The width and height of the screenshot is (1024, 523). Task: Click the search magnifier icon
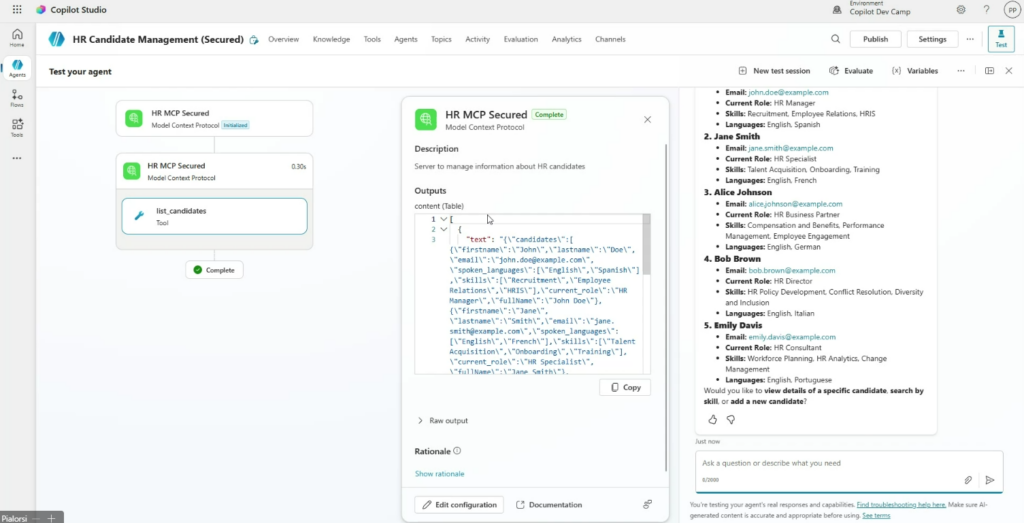835,39
